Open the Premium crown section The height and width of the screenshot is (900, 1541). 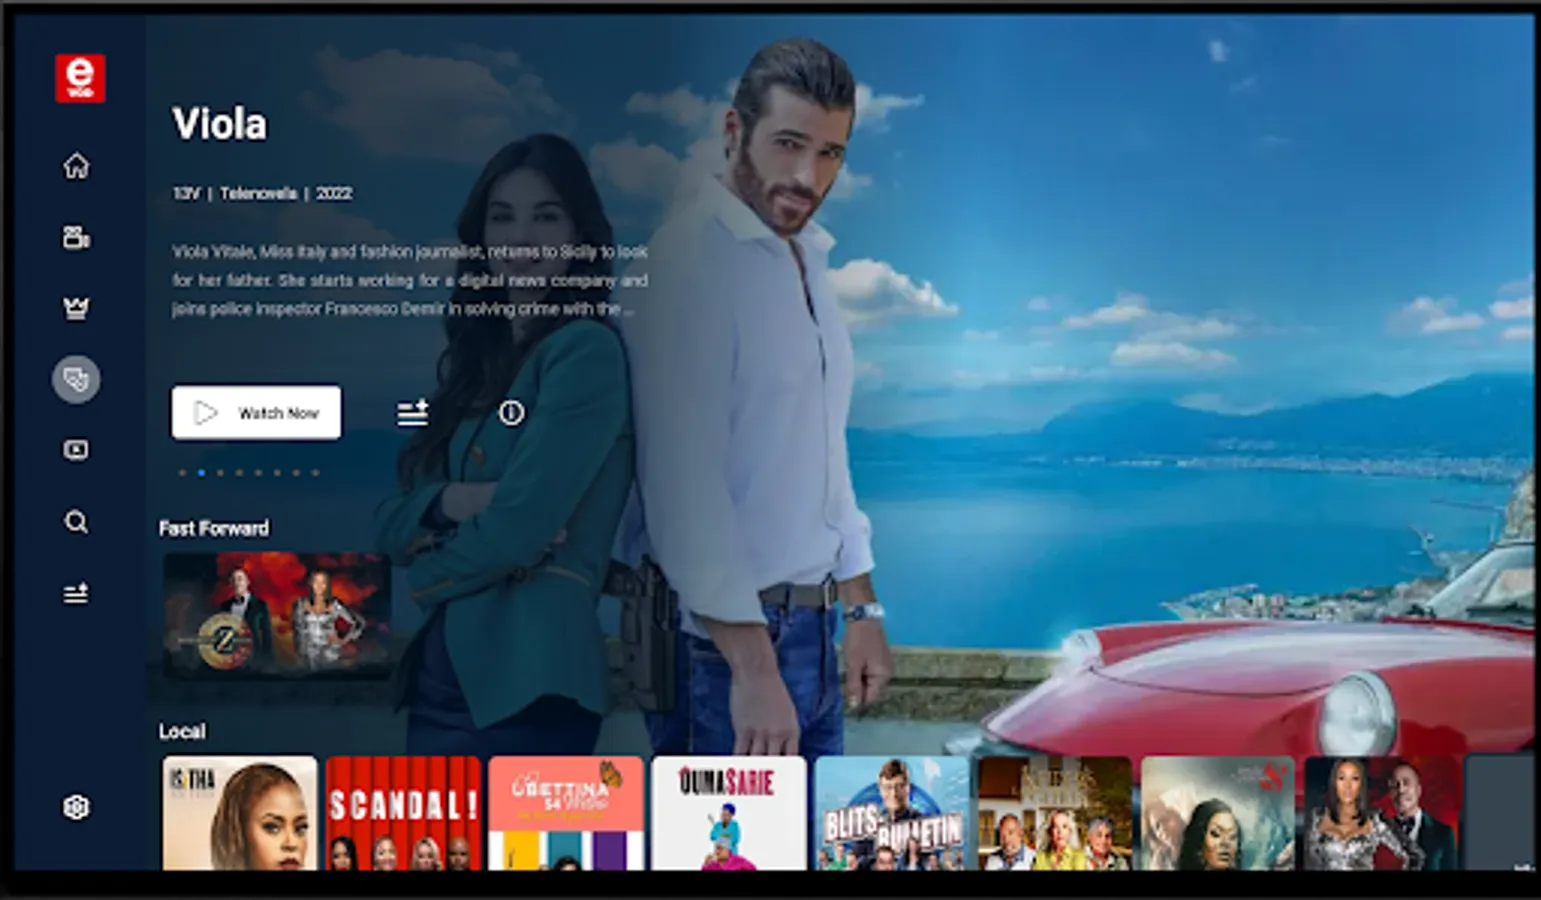[77, 308]
